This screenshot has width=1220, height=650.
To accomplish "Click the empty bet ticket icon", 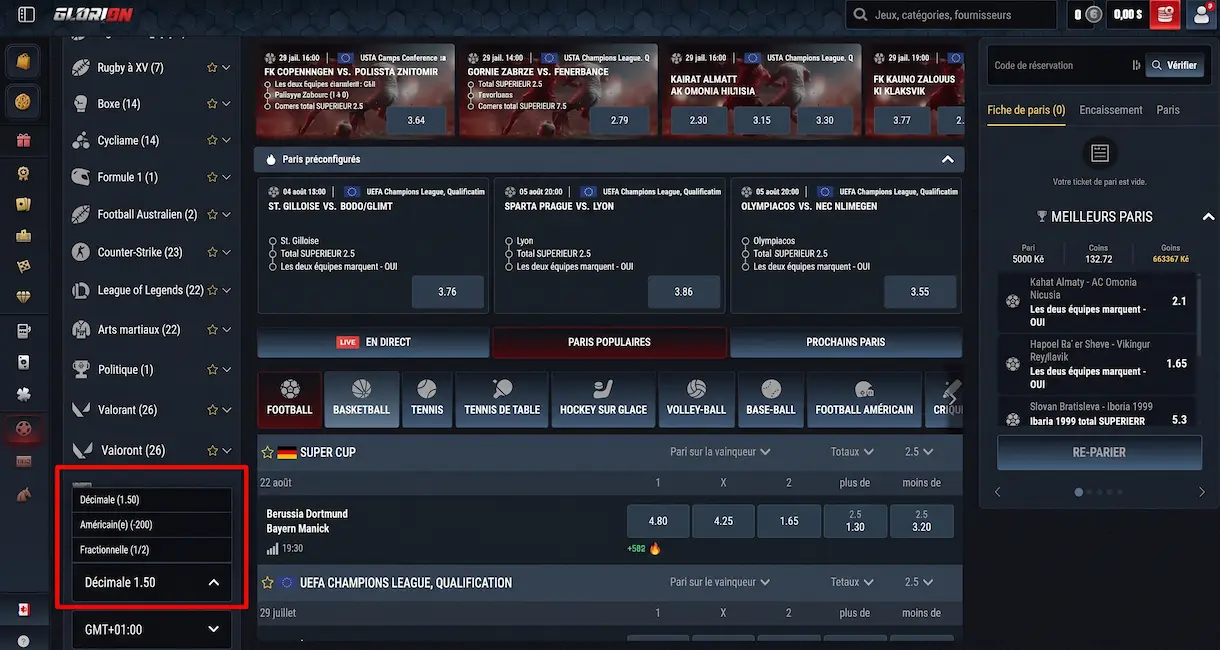I will coord(1100,153).
